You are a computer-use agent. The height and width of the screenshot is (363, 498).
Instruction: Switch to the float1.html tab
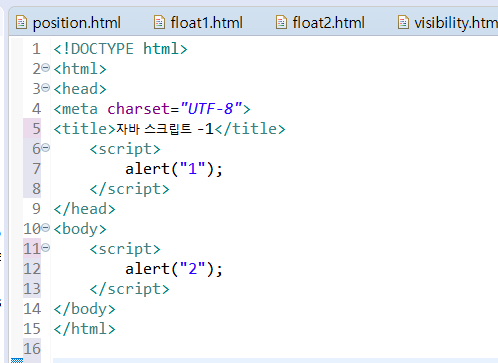coord(199,23)
